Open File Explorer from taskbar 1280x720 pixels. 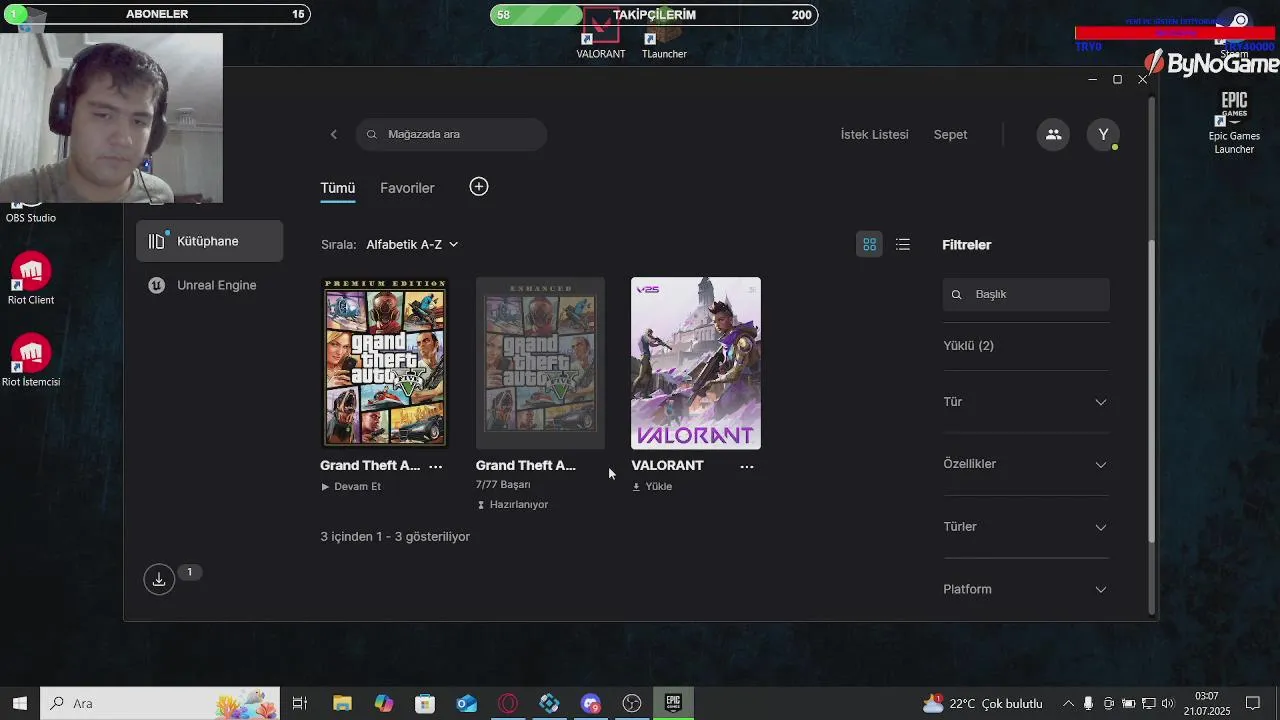pos(342,703)
